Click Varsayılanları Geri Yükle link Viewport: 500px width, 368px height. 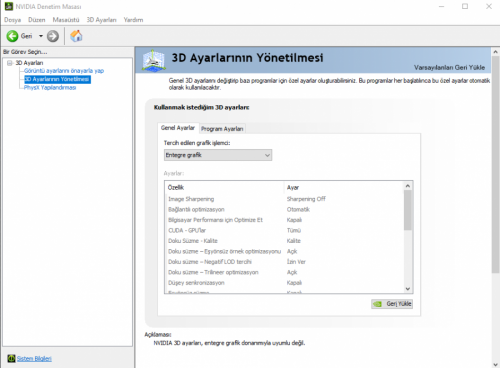coord(449,68)
